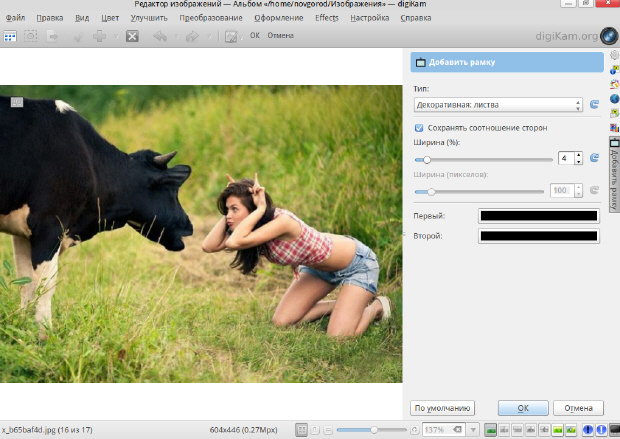Image resolution: width=620 pixels, height=439 pixels.
Task: Click the digiKam globe logo icon
Action: 609,36
